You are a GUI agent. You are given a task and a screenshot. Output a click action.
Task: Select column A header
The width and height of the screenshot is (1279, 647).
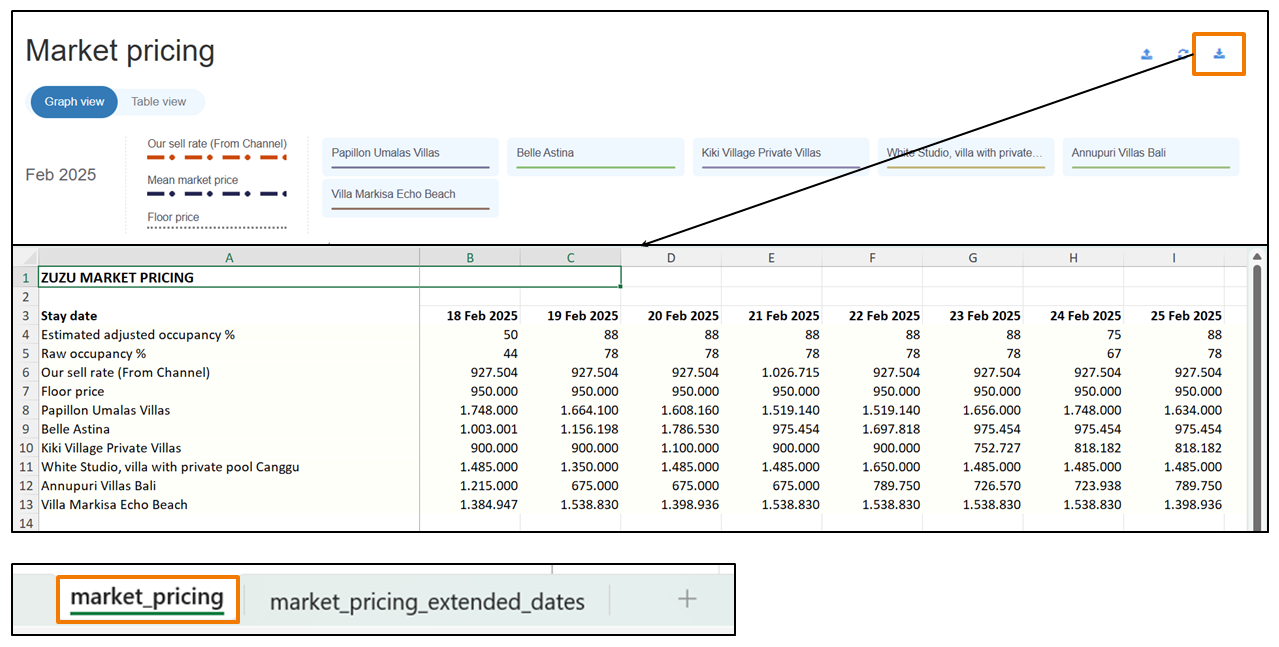click(x=229, y=257)
